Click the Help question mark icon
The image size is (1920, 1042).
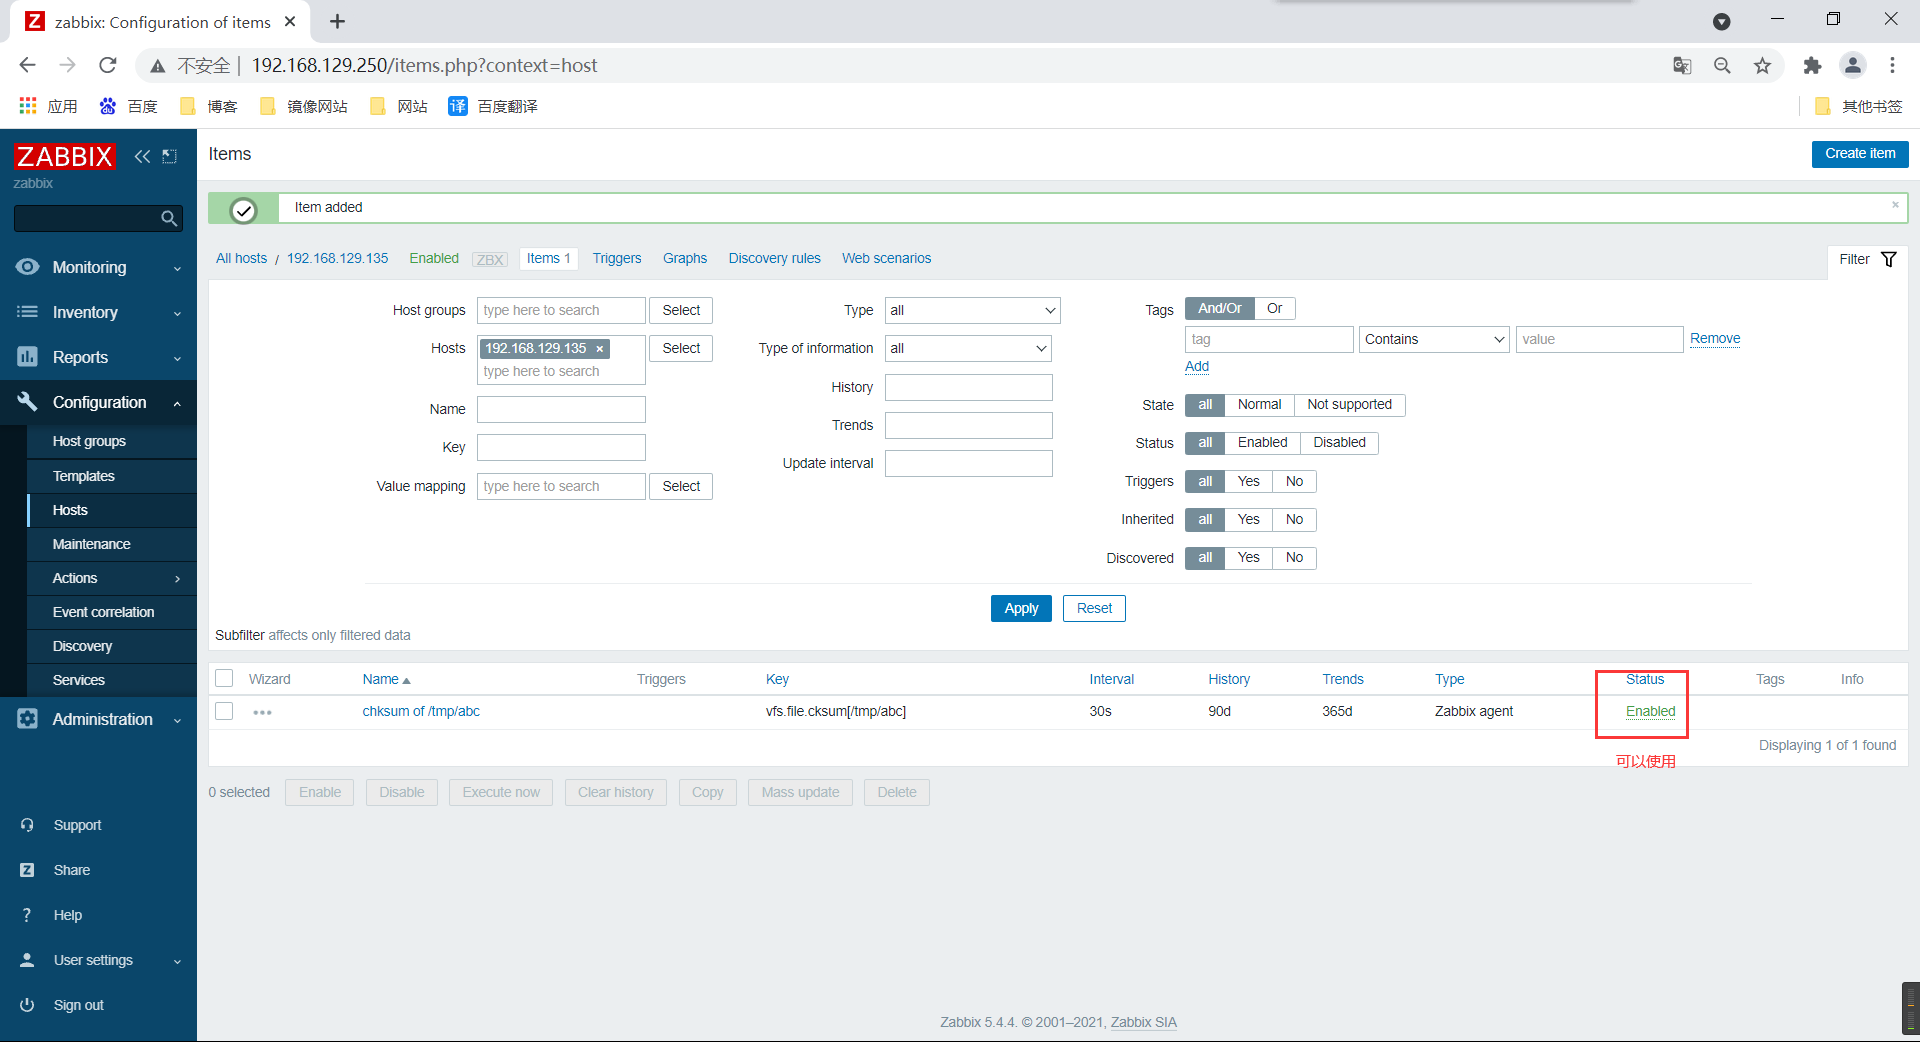(x=28, y=915)
